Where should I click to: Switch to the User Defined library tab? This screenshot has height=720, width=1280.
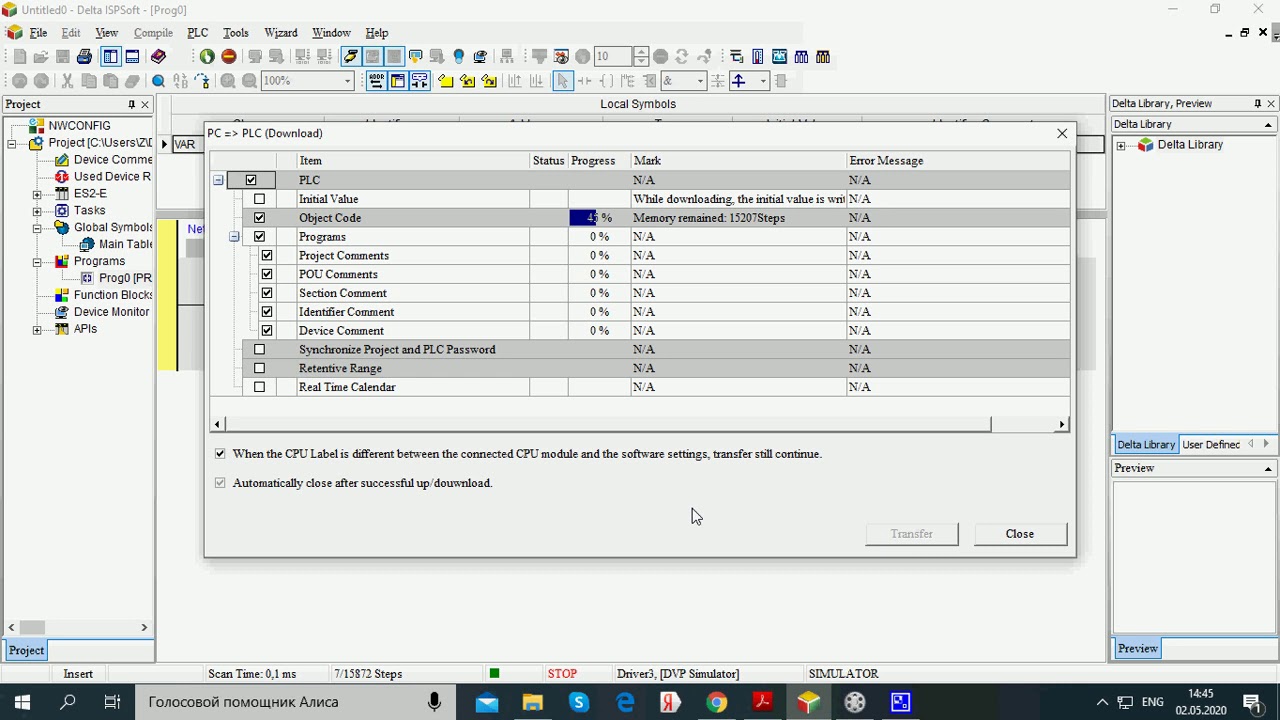[1211, 445]
